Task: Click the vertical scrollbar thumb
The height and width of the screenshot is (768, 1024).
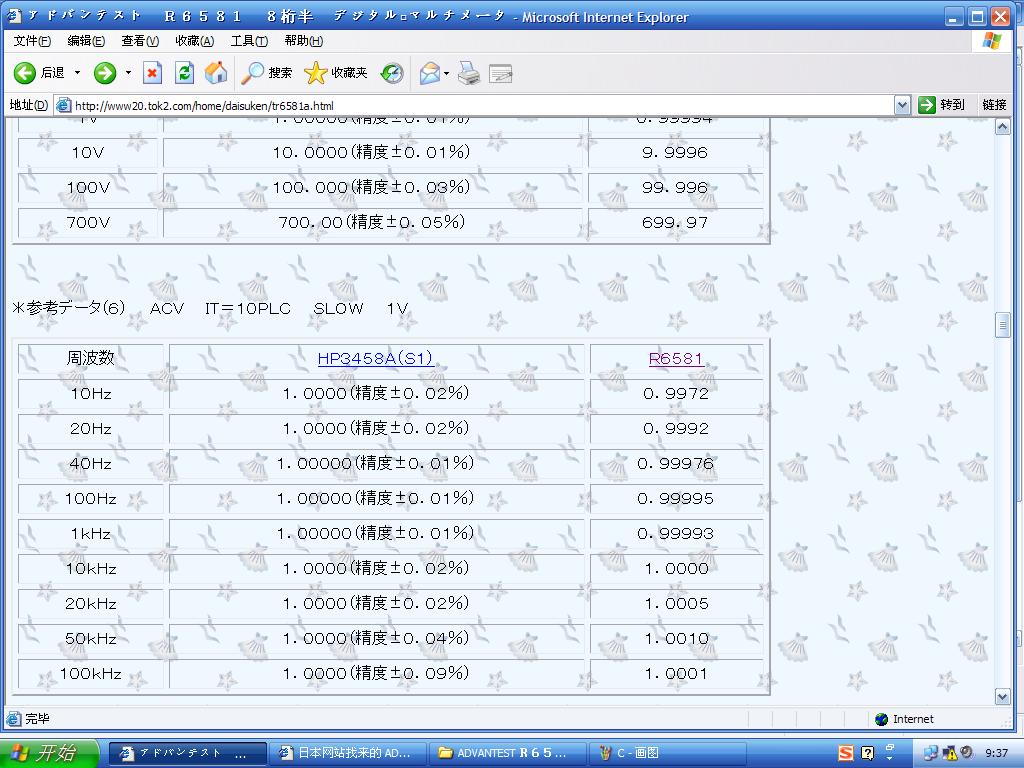Action: [x=1002, y=325]
